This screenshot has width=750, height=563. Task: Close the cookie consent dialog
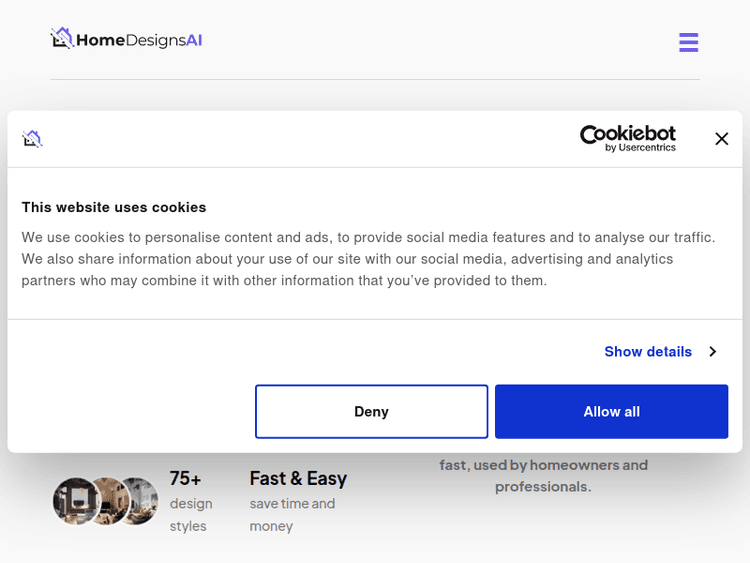pyautogui.click(x=721, y=139)
